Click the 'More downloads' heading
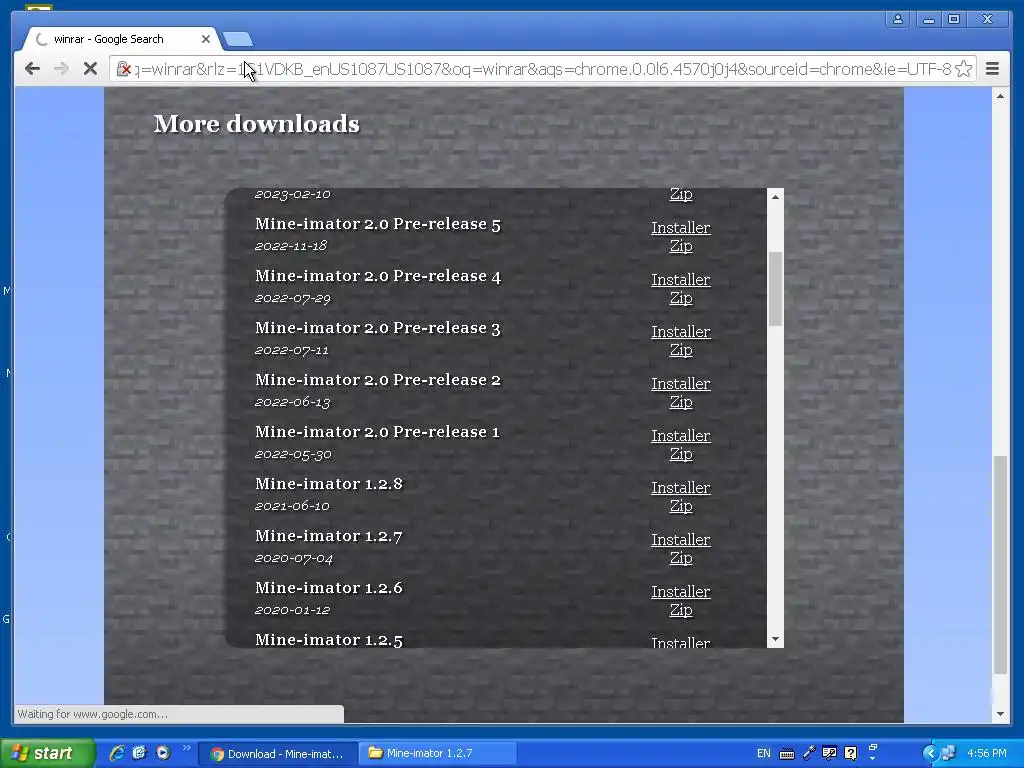The width and height of the screenshot is (1024, 768). (x=257, y=124)
